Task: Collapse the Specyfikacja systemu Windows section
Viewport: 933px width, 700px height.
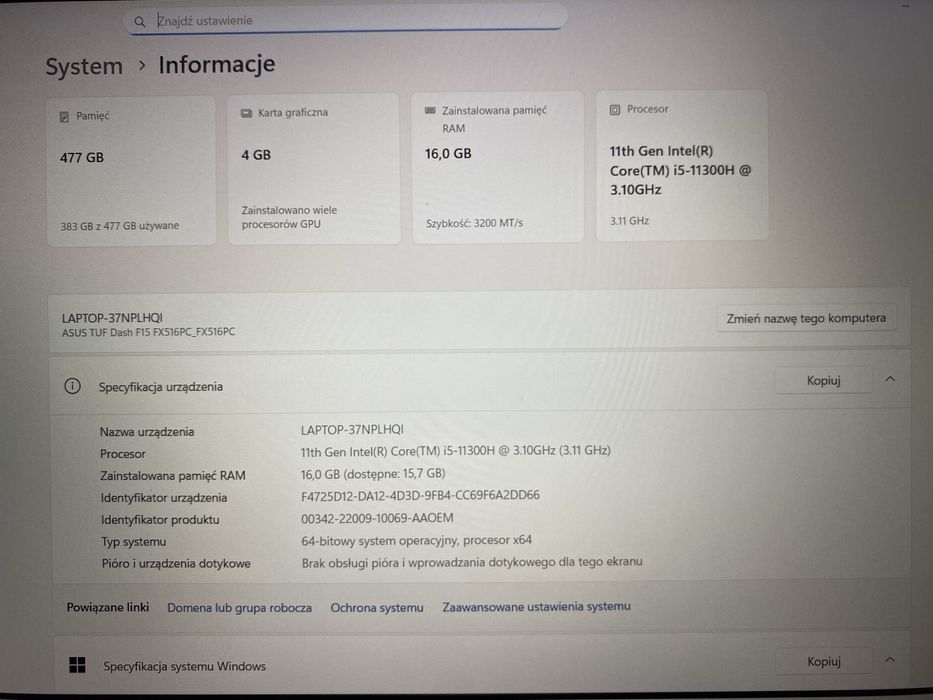Action: 890,660
